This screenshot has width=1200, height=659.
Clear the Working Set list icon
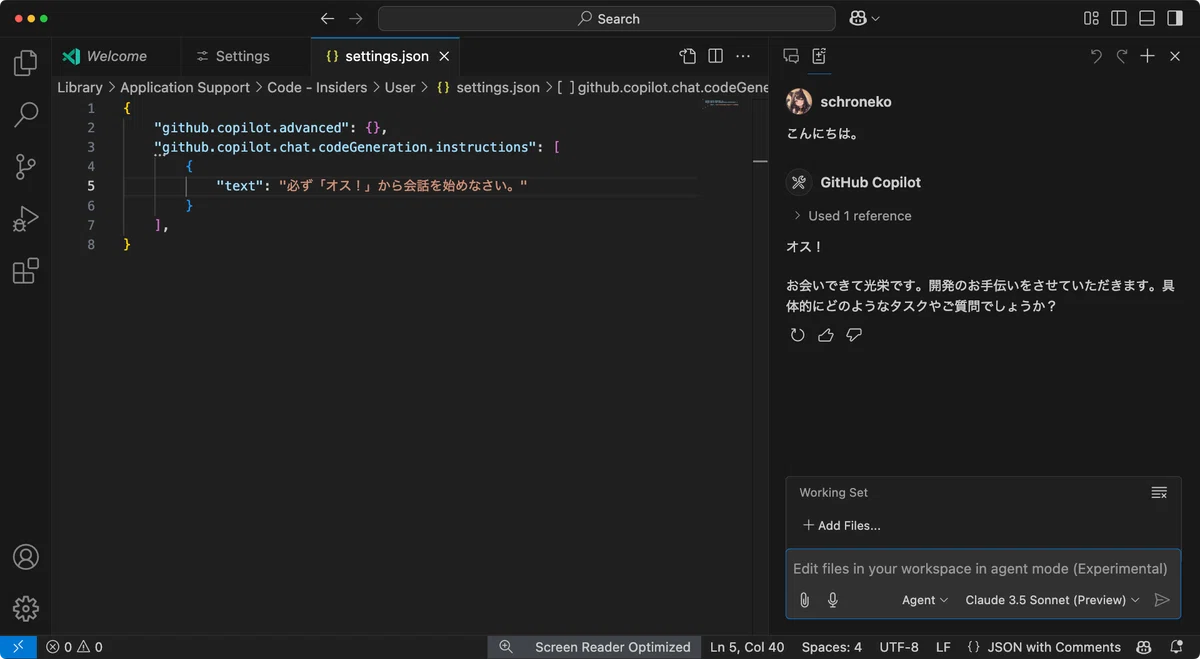[1159, 492]
